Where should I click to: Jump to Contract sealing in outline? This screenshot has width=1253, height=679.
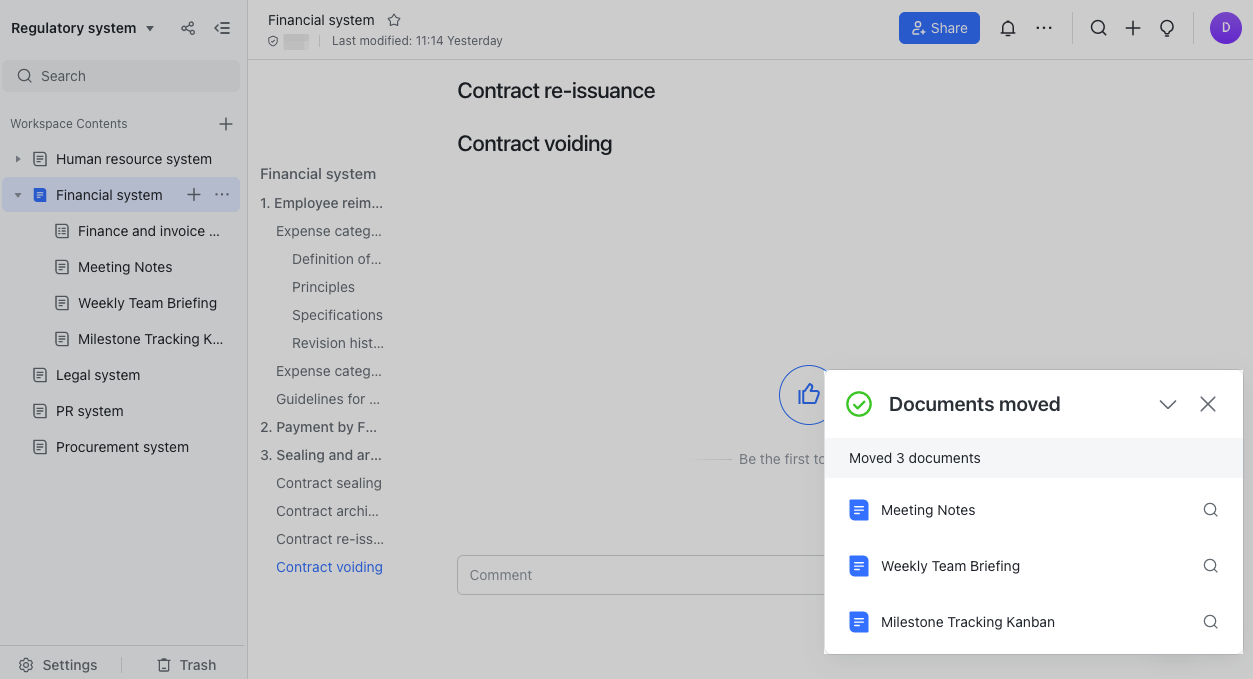click(329, 483)
